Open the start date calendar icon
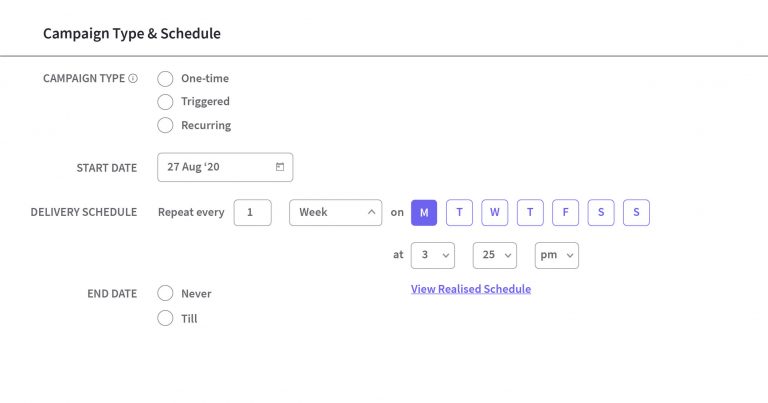The image size is (768, 403). click(280, 167)
